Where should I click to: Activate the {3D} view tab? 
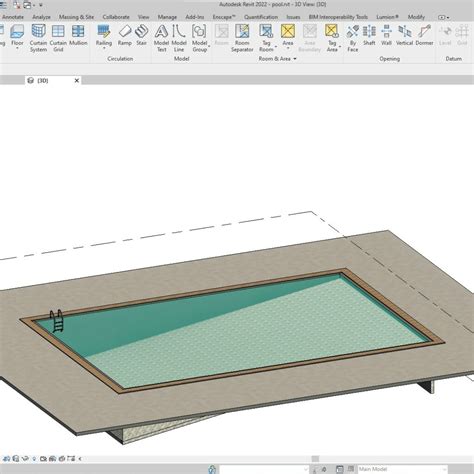[53, 80]
